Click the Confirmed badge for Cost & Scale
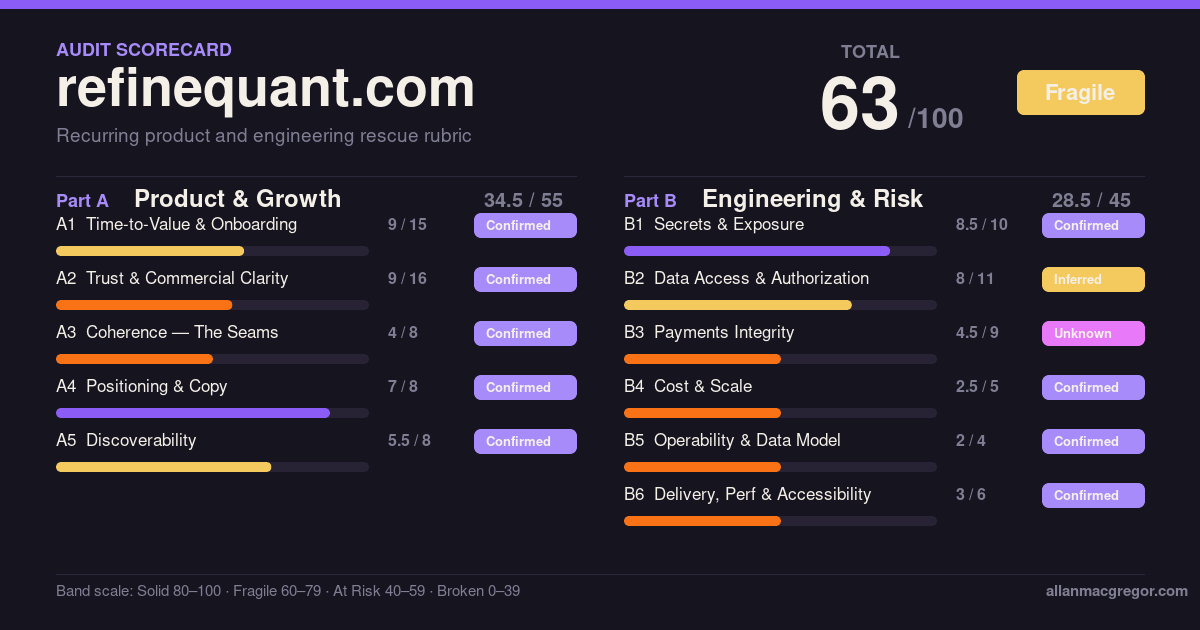 pyautogui.click(x=1093, y=387)
